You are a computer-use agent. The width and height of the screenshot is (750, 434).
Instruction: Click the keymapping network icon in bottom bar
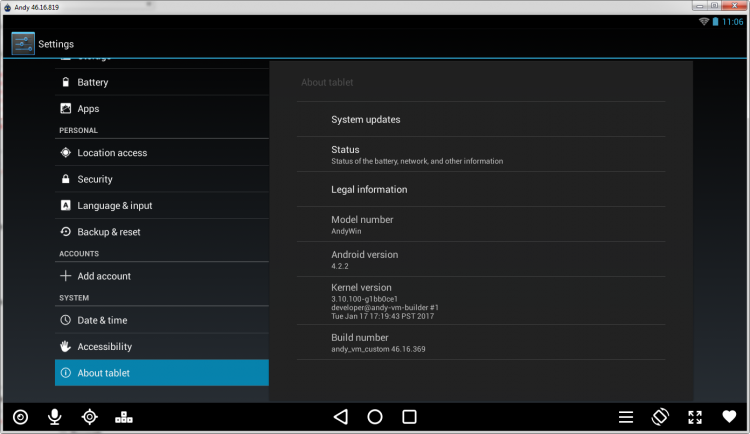tap(124, 417)
